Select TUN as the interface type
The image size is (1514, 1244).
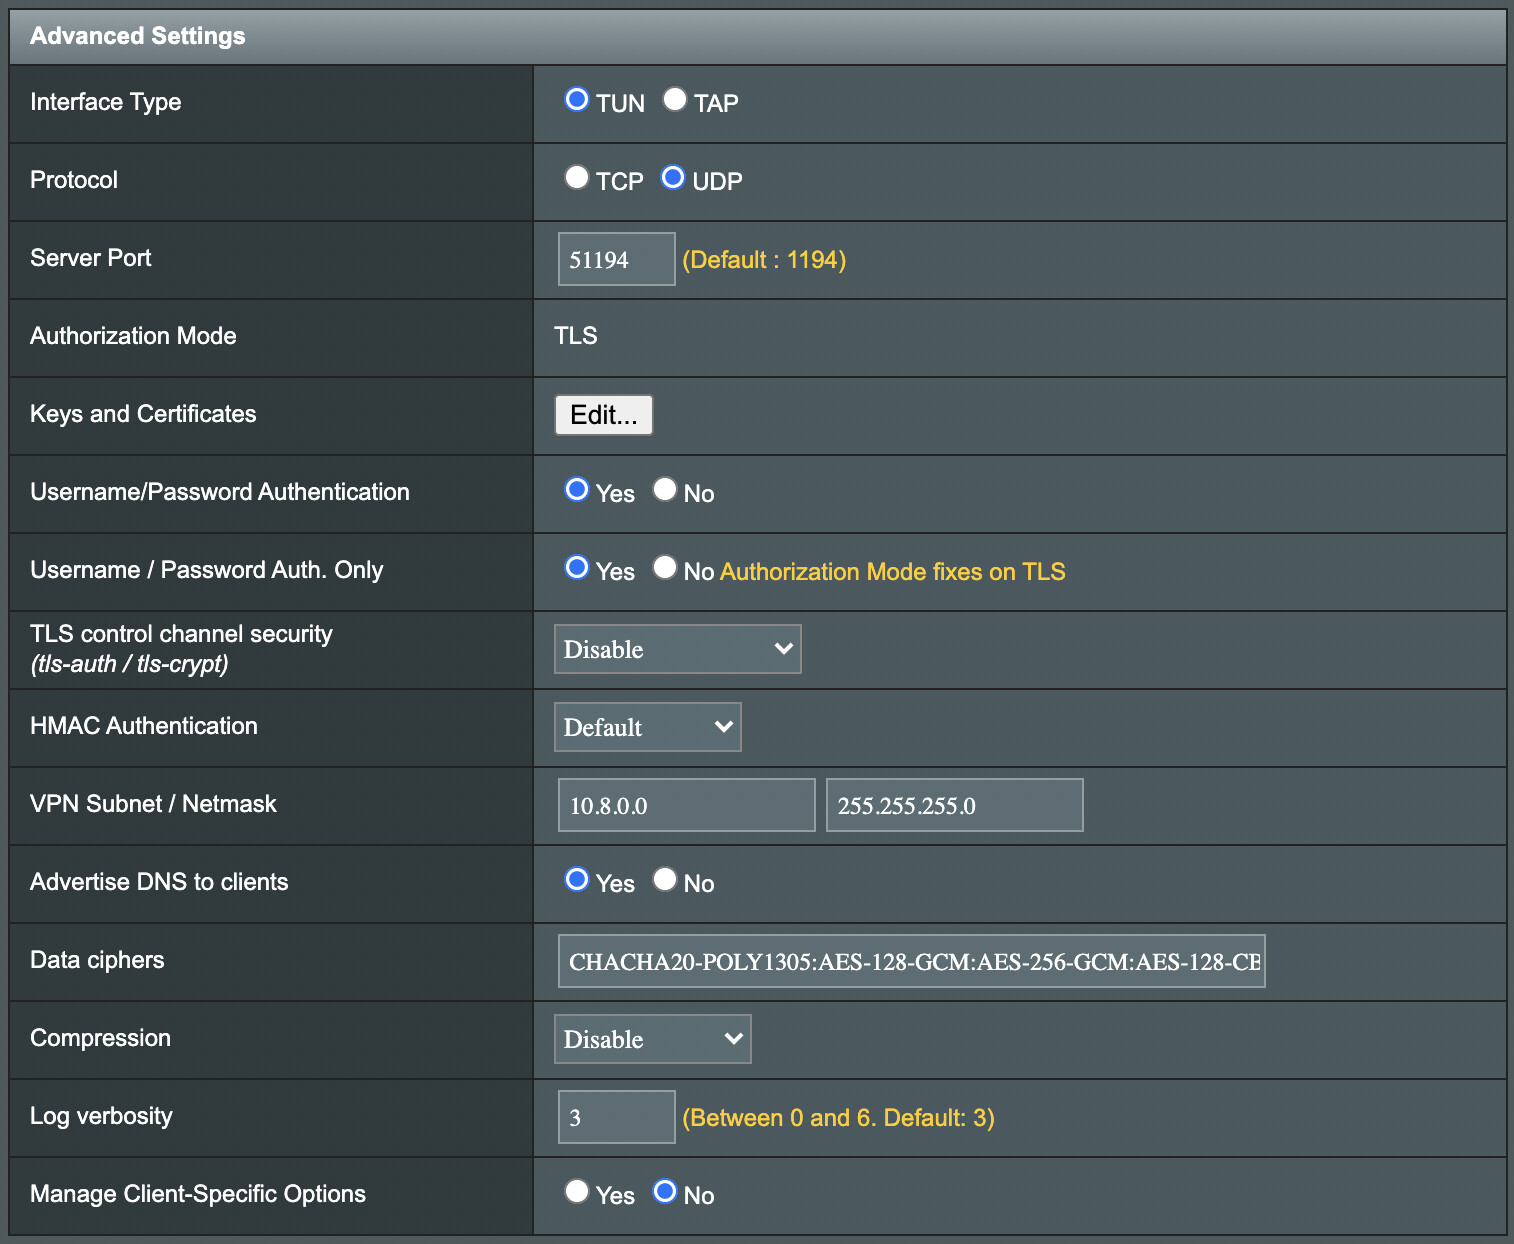point(577,100)
